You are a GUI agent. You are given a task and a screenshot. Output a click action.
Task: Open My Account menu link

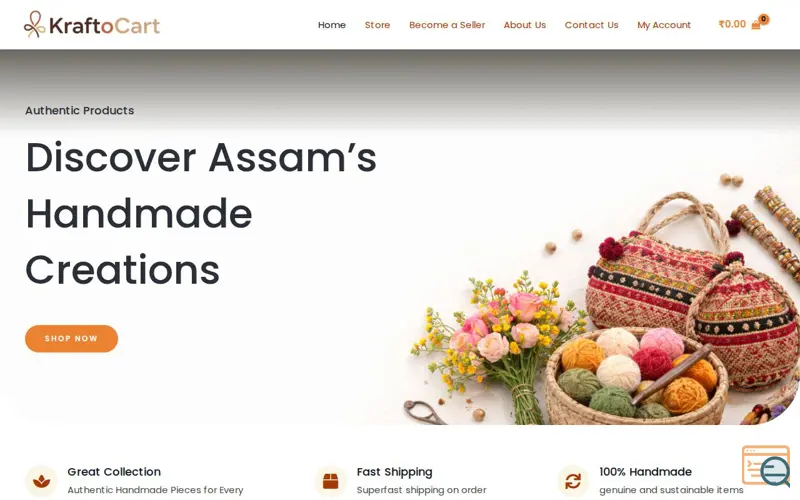pyautogui.click(x=664, y=25)
